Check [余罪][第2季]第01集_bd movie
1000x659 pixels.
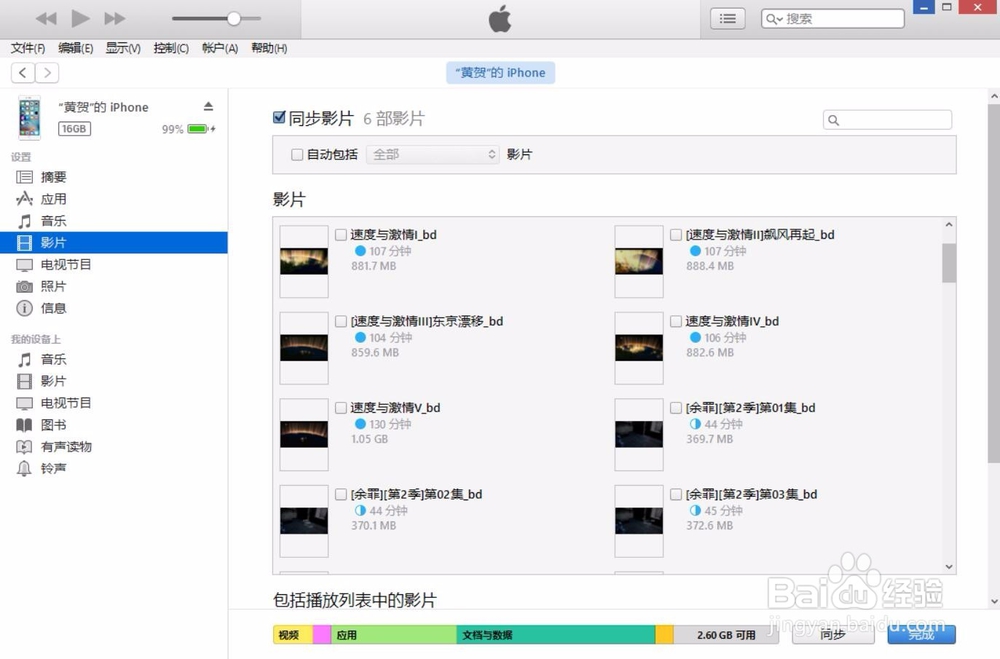pyautogui.click(x=676, y=408)
